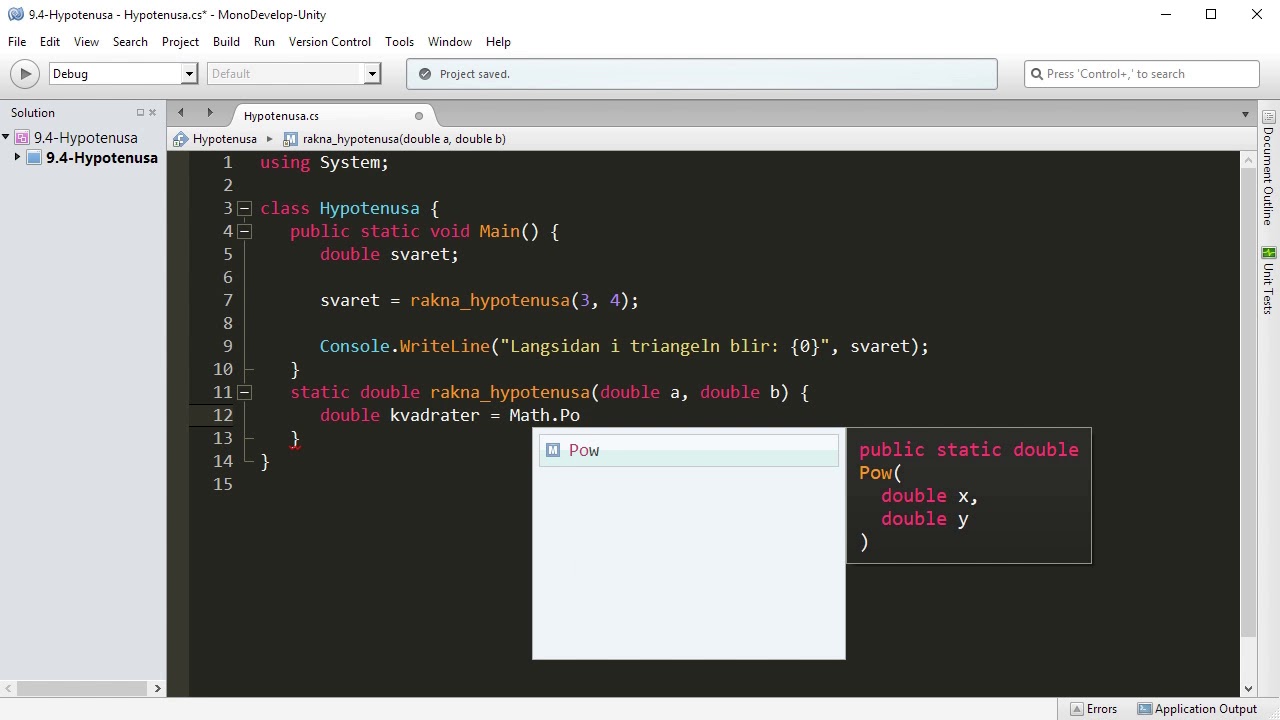Click 'svaret' variable on line 7
1280x720 pixels.
[350, 300]
